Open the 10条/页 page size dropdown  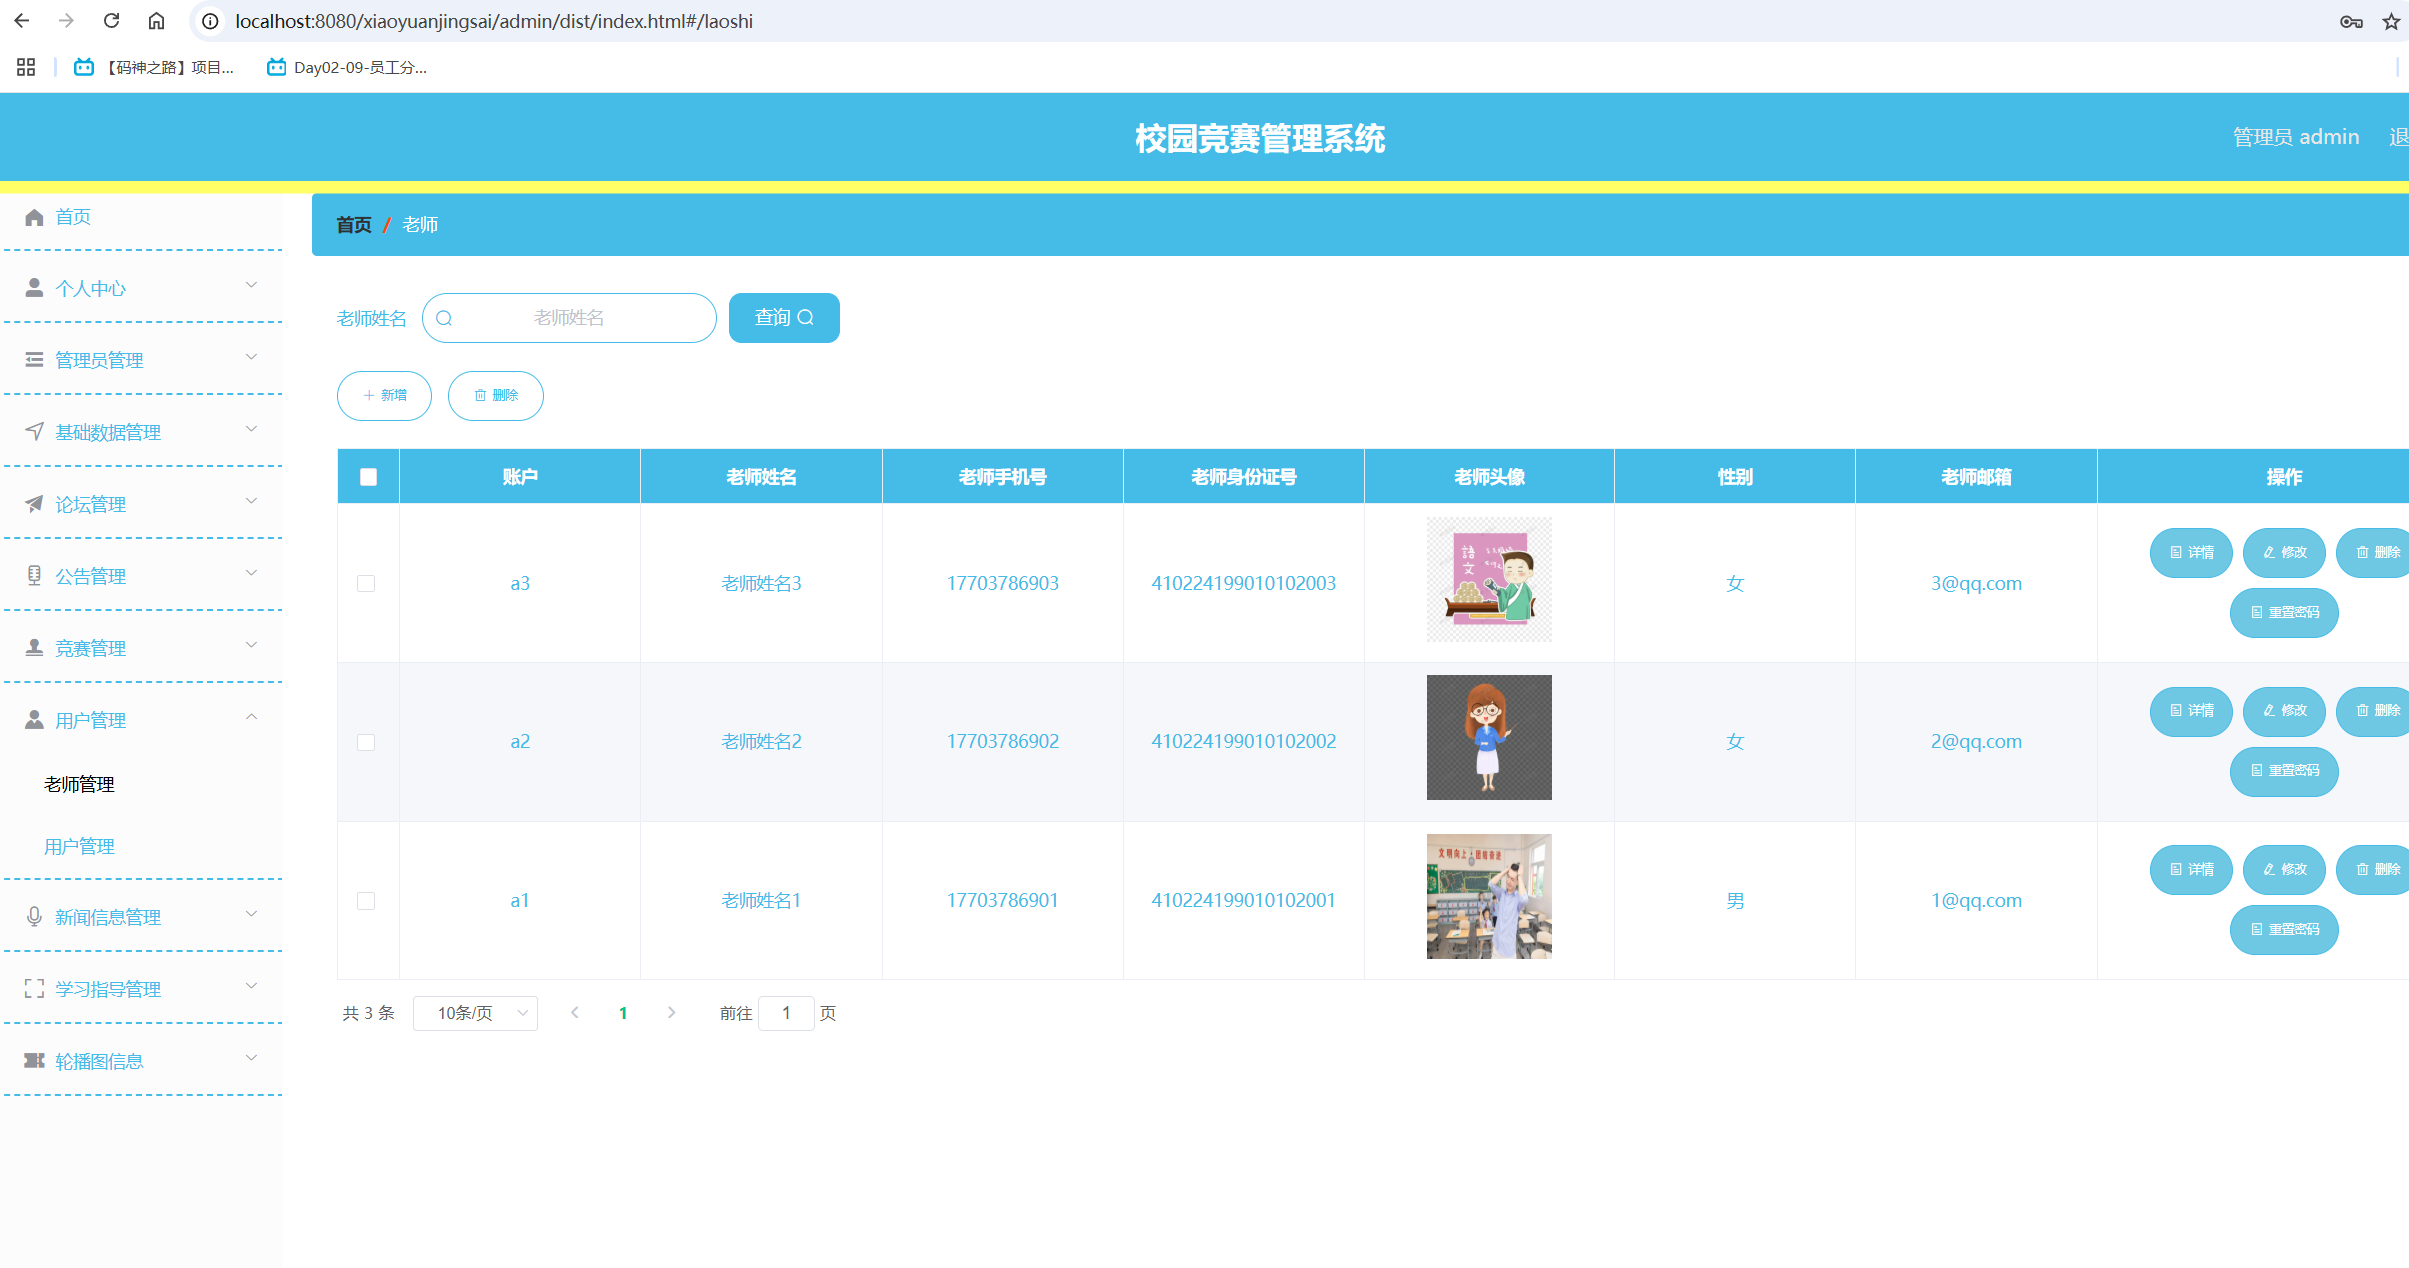[475, 1013]
